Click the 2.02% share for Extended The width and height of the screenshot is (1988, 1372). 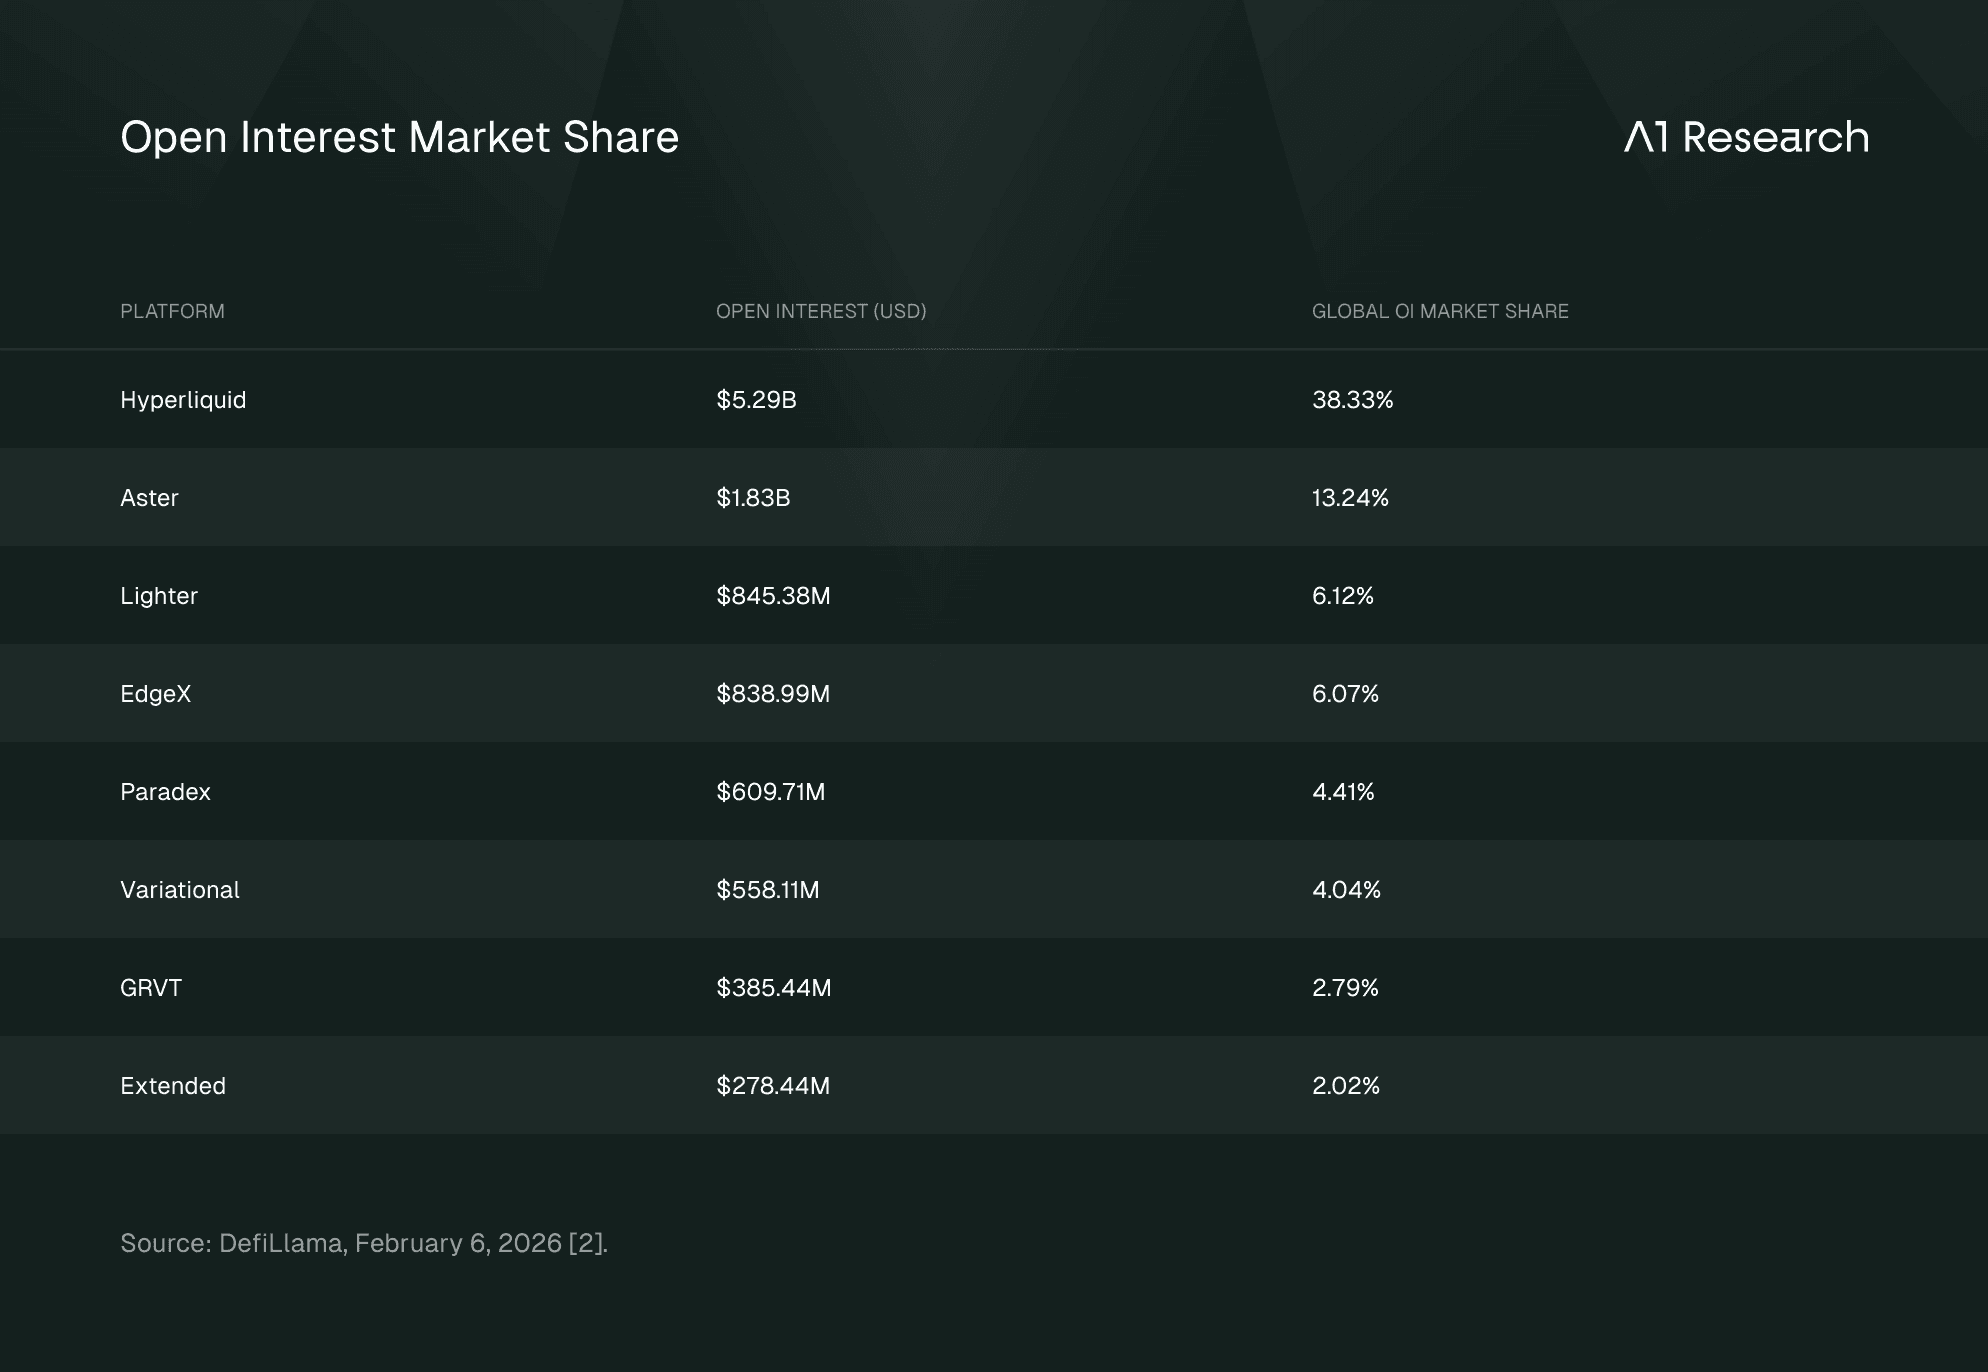coord(1345,1086)
